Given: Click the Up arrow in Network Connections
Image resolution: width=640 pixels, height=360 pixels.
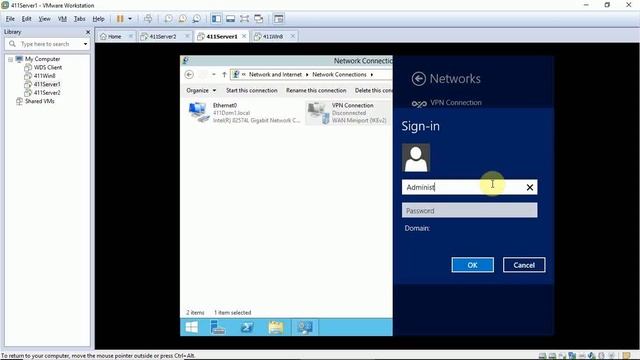Looking at the screenshot, I should point(224,75).
